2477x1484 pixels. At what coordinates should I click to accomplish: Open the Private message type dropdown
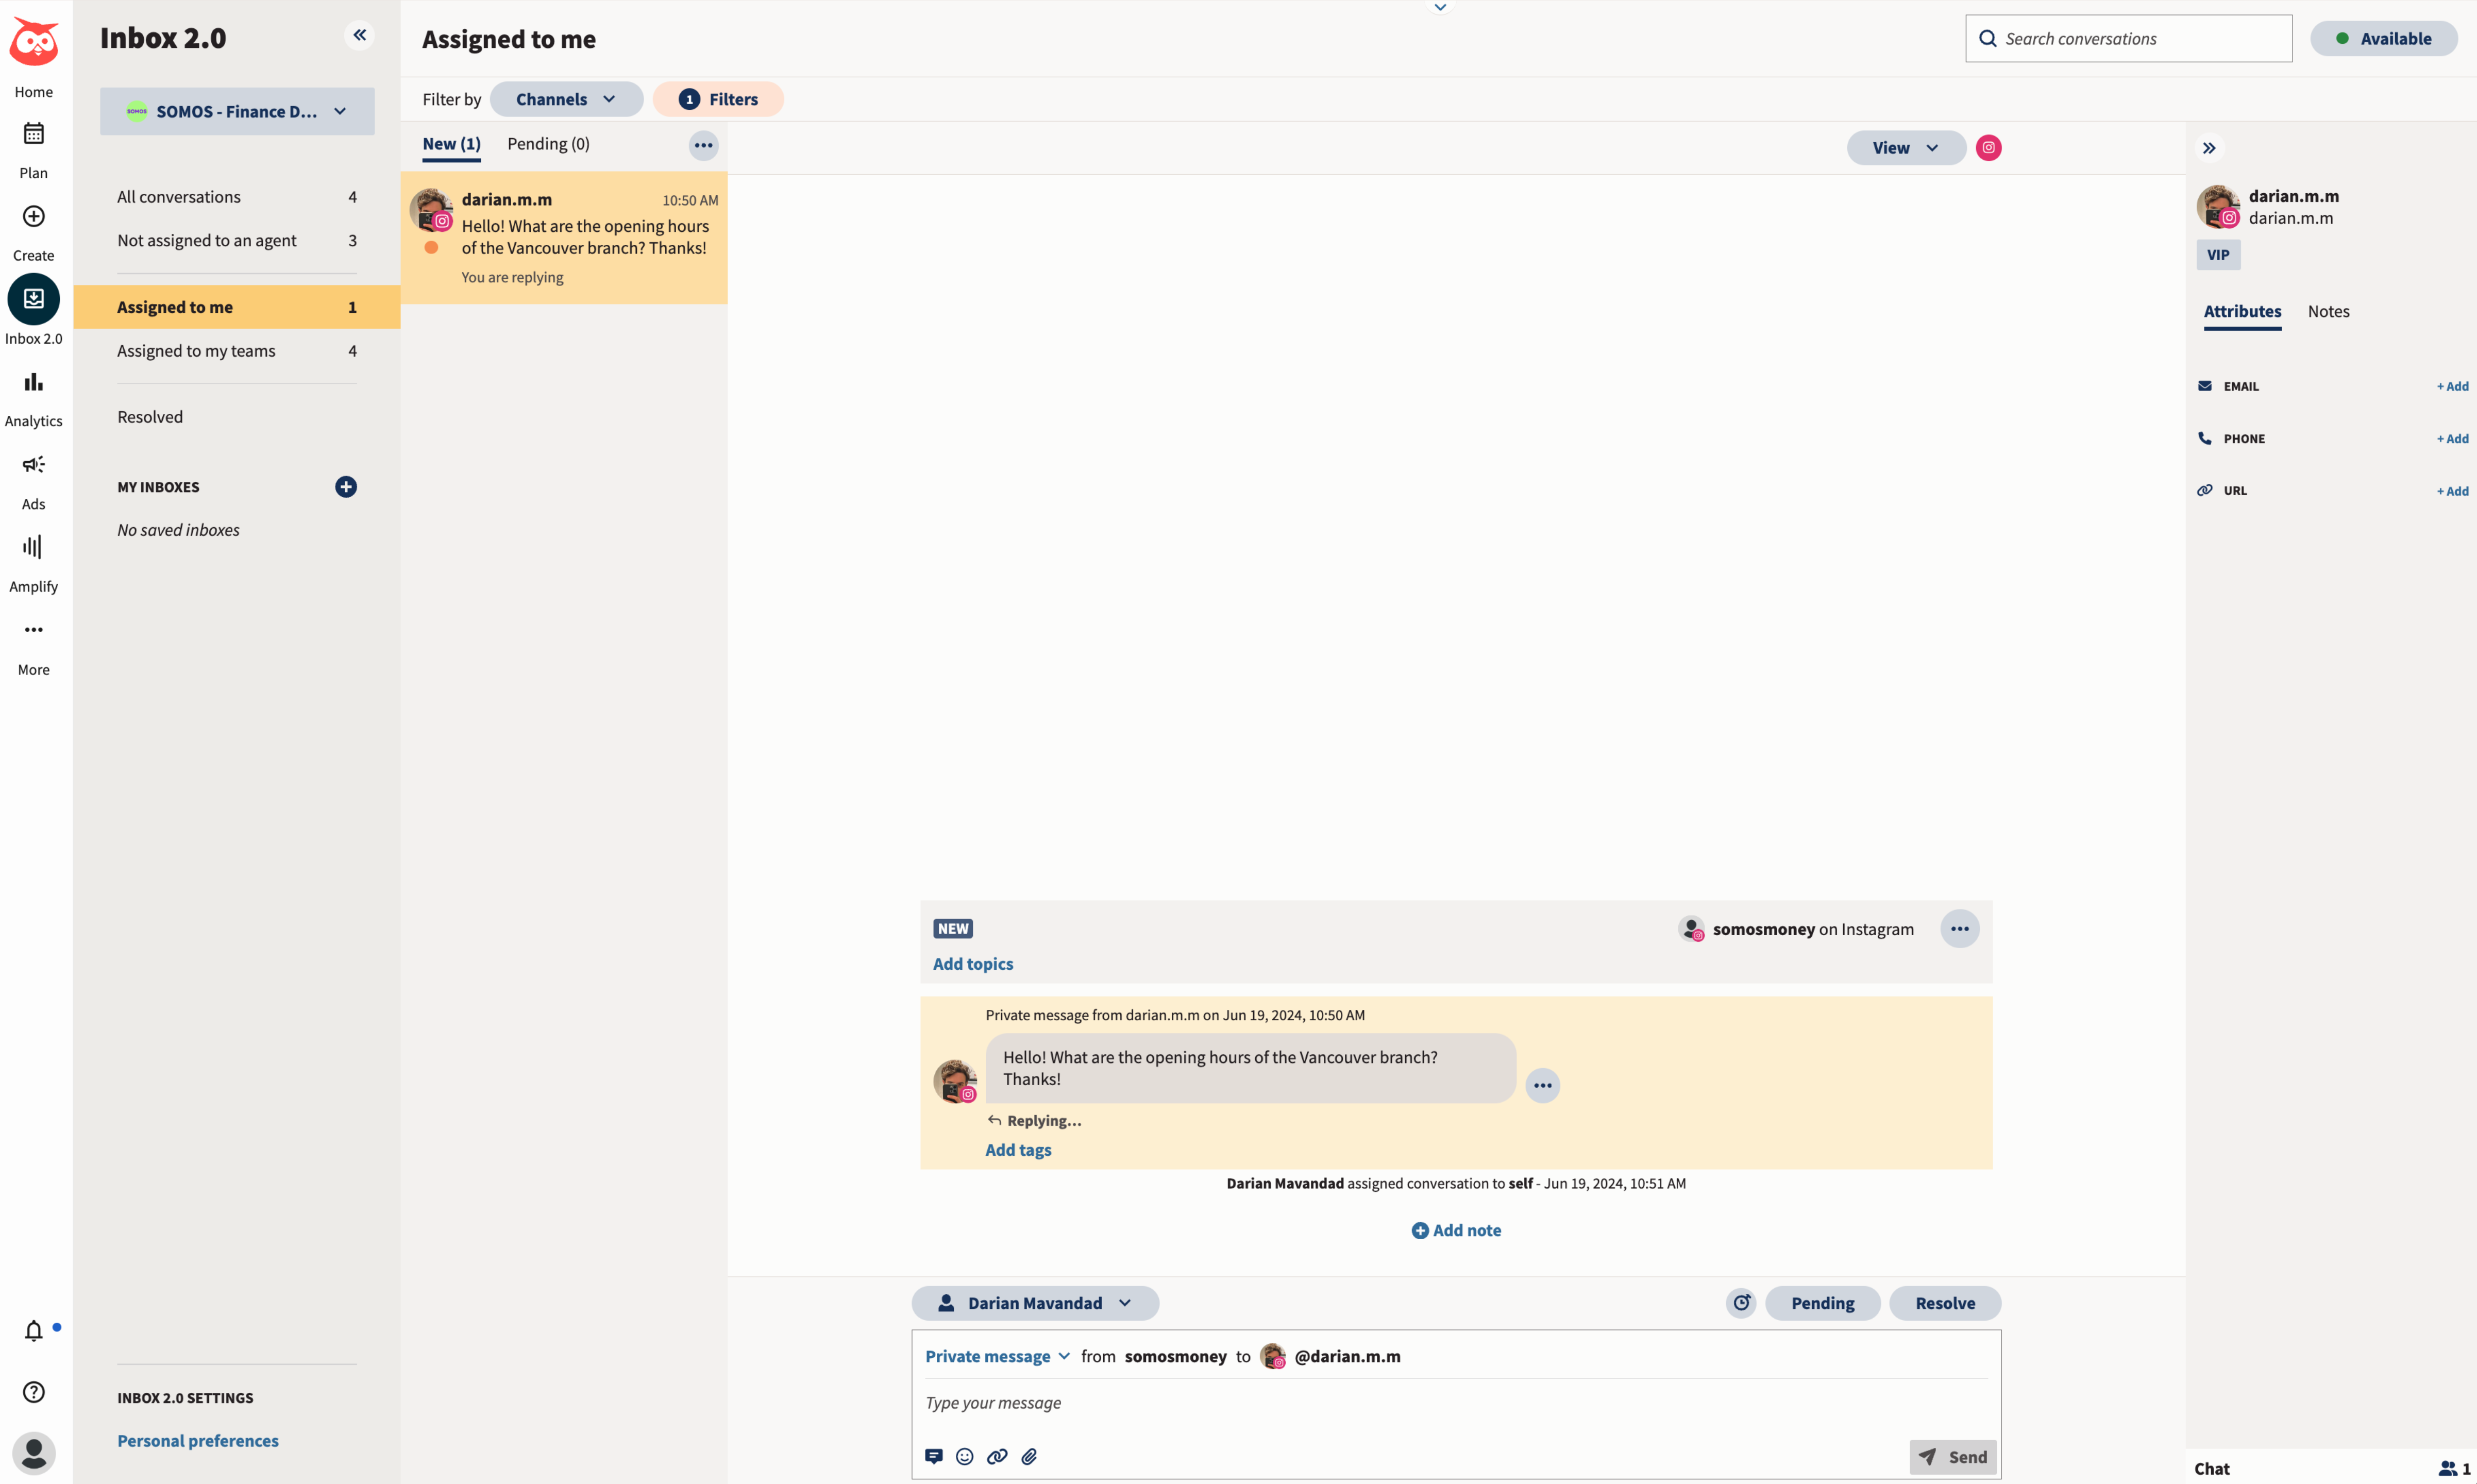[x=996, y=1356]
